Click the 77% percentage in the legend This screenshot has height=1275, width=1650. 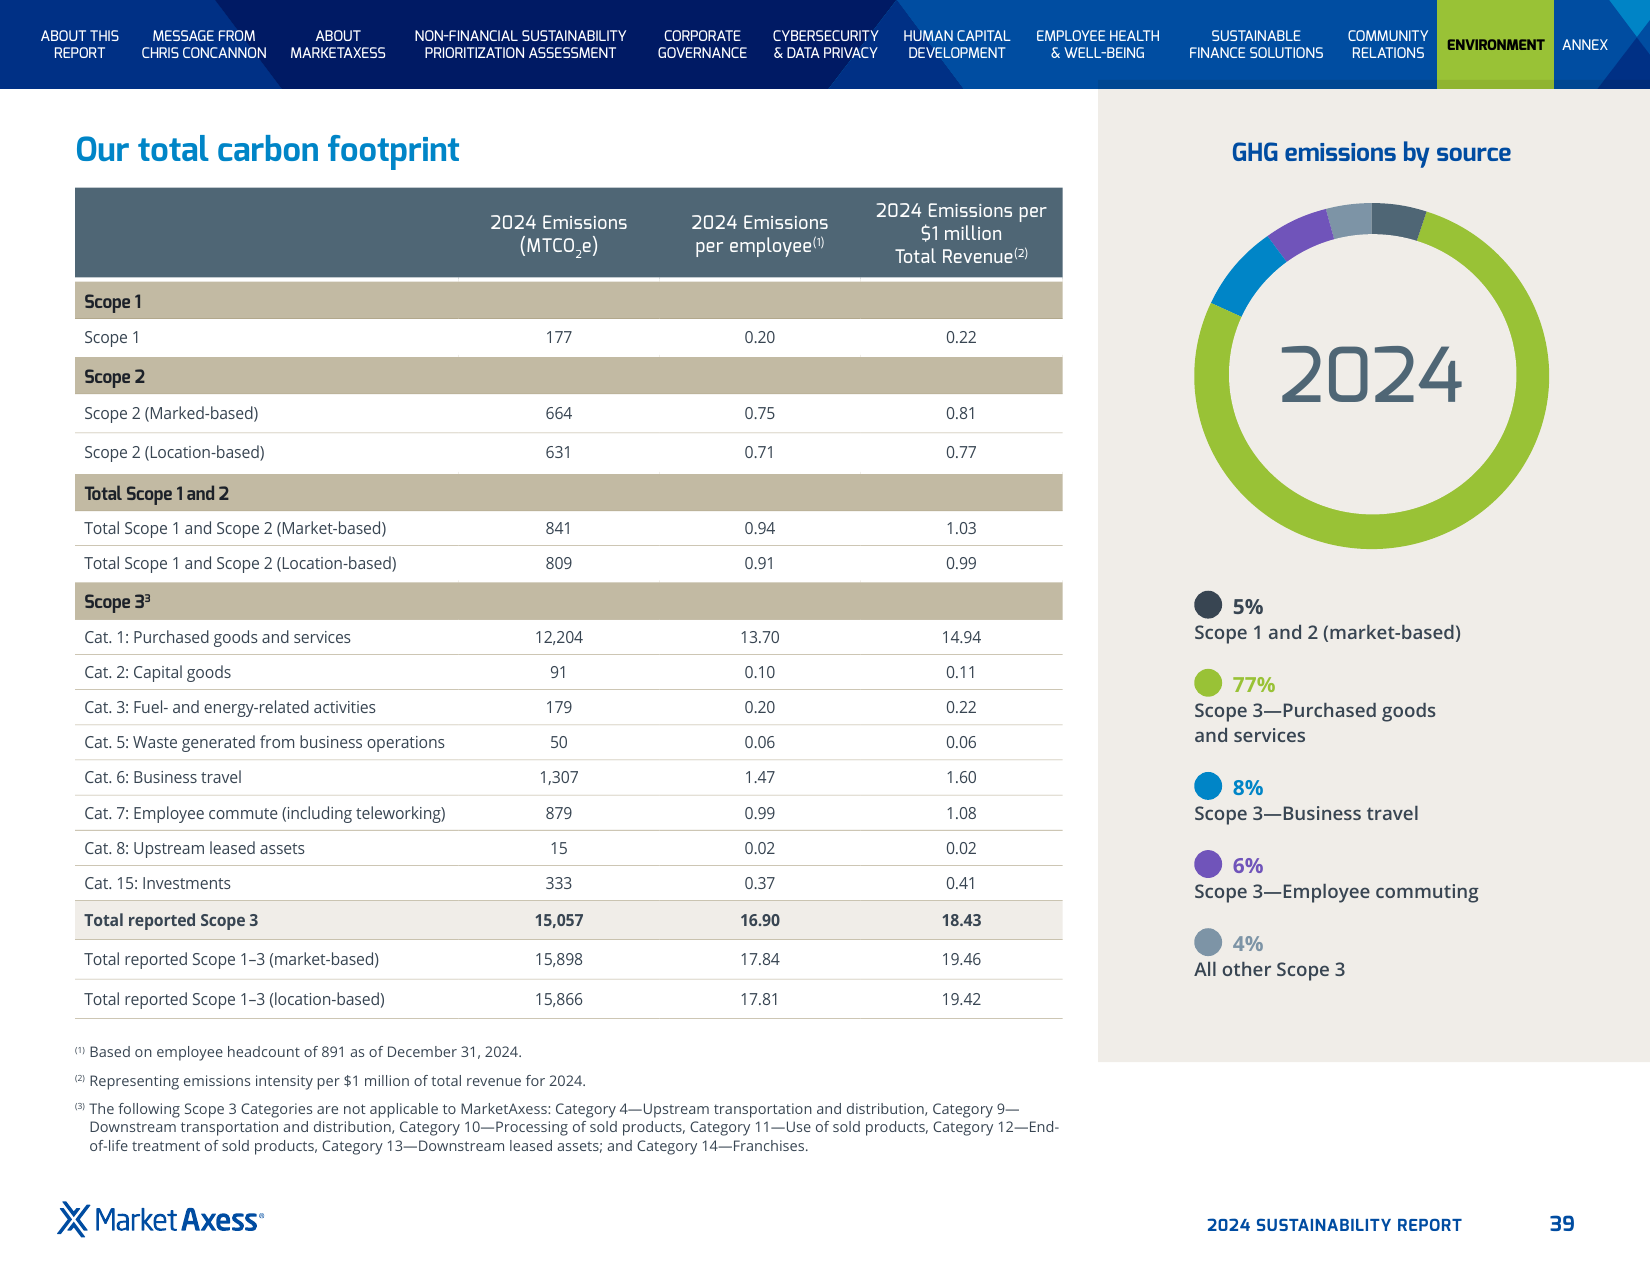[1253, 685]
